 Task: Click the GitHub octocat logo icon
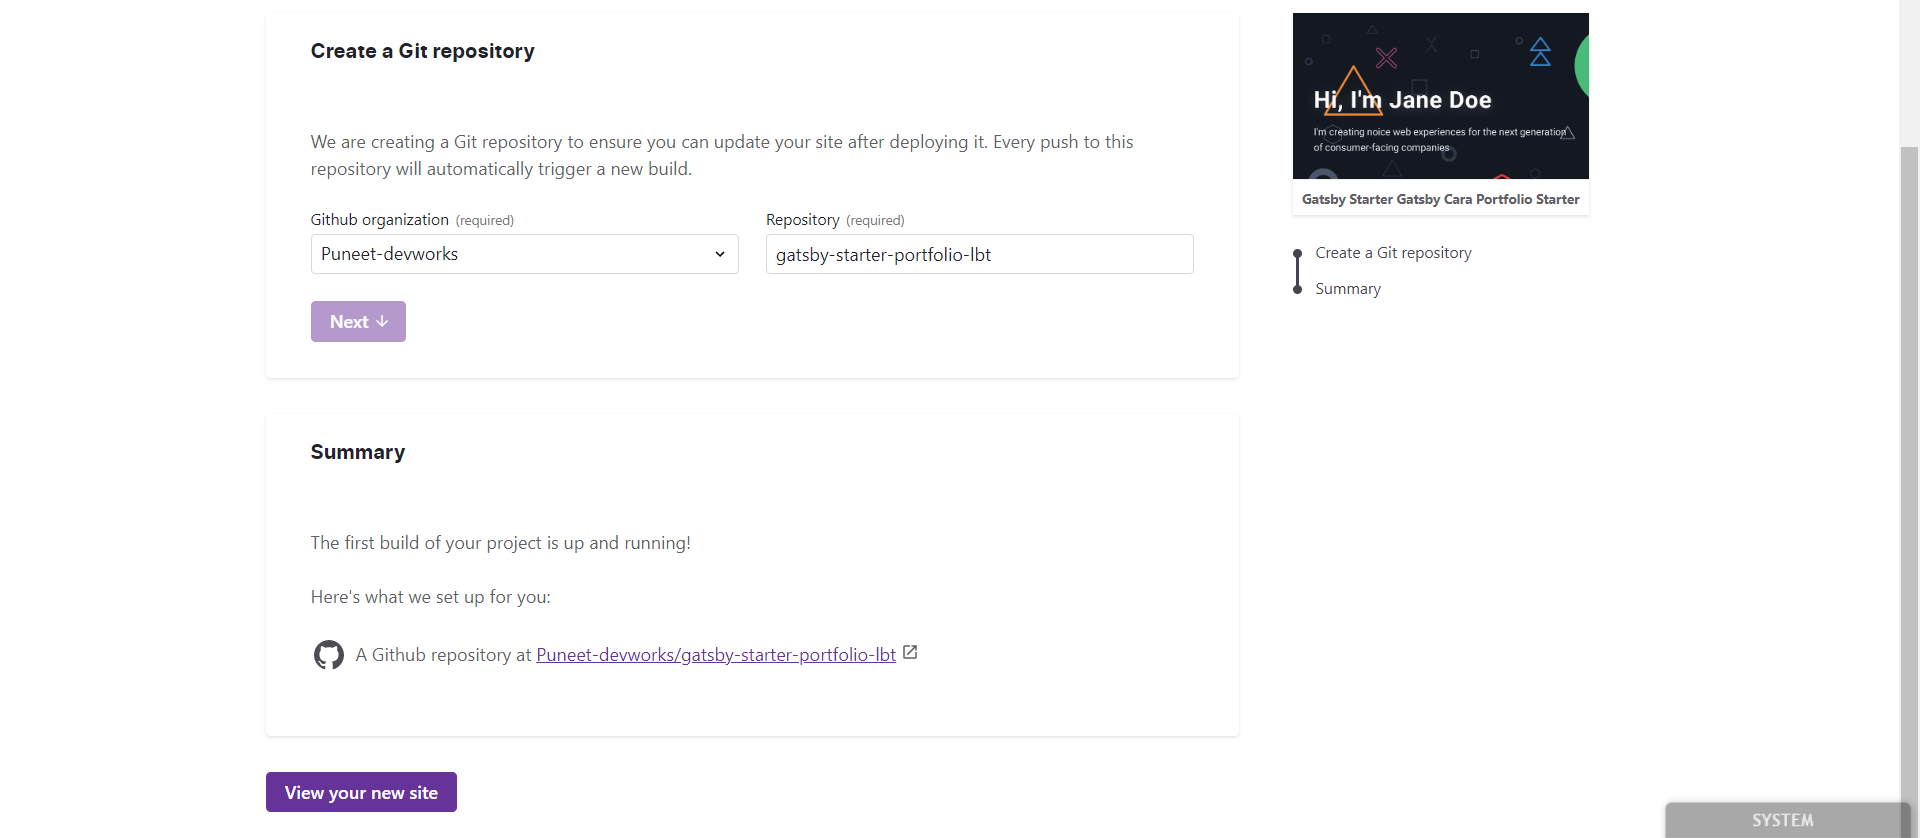[x=329, y=655]
